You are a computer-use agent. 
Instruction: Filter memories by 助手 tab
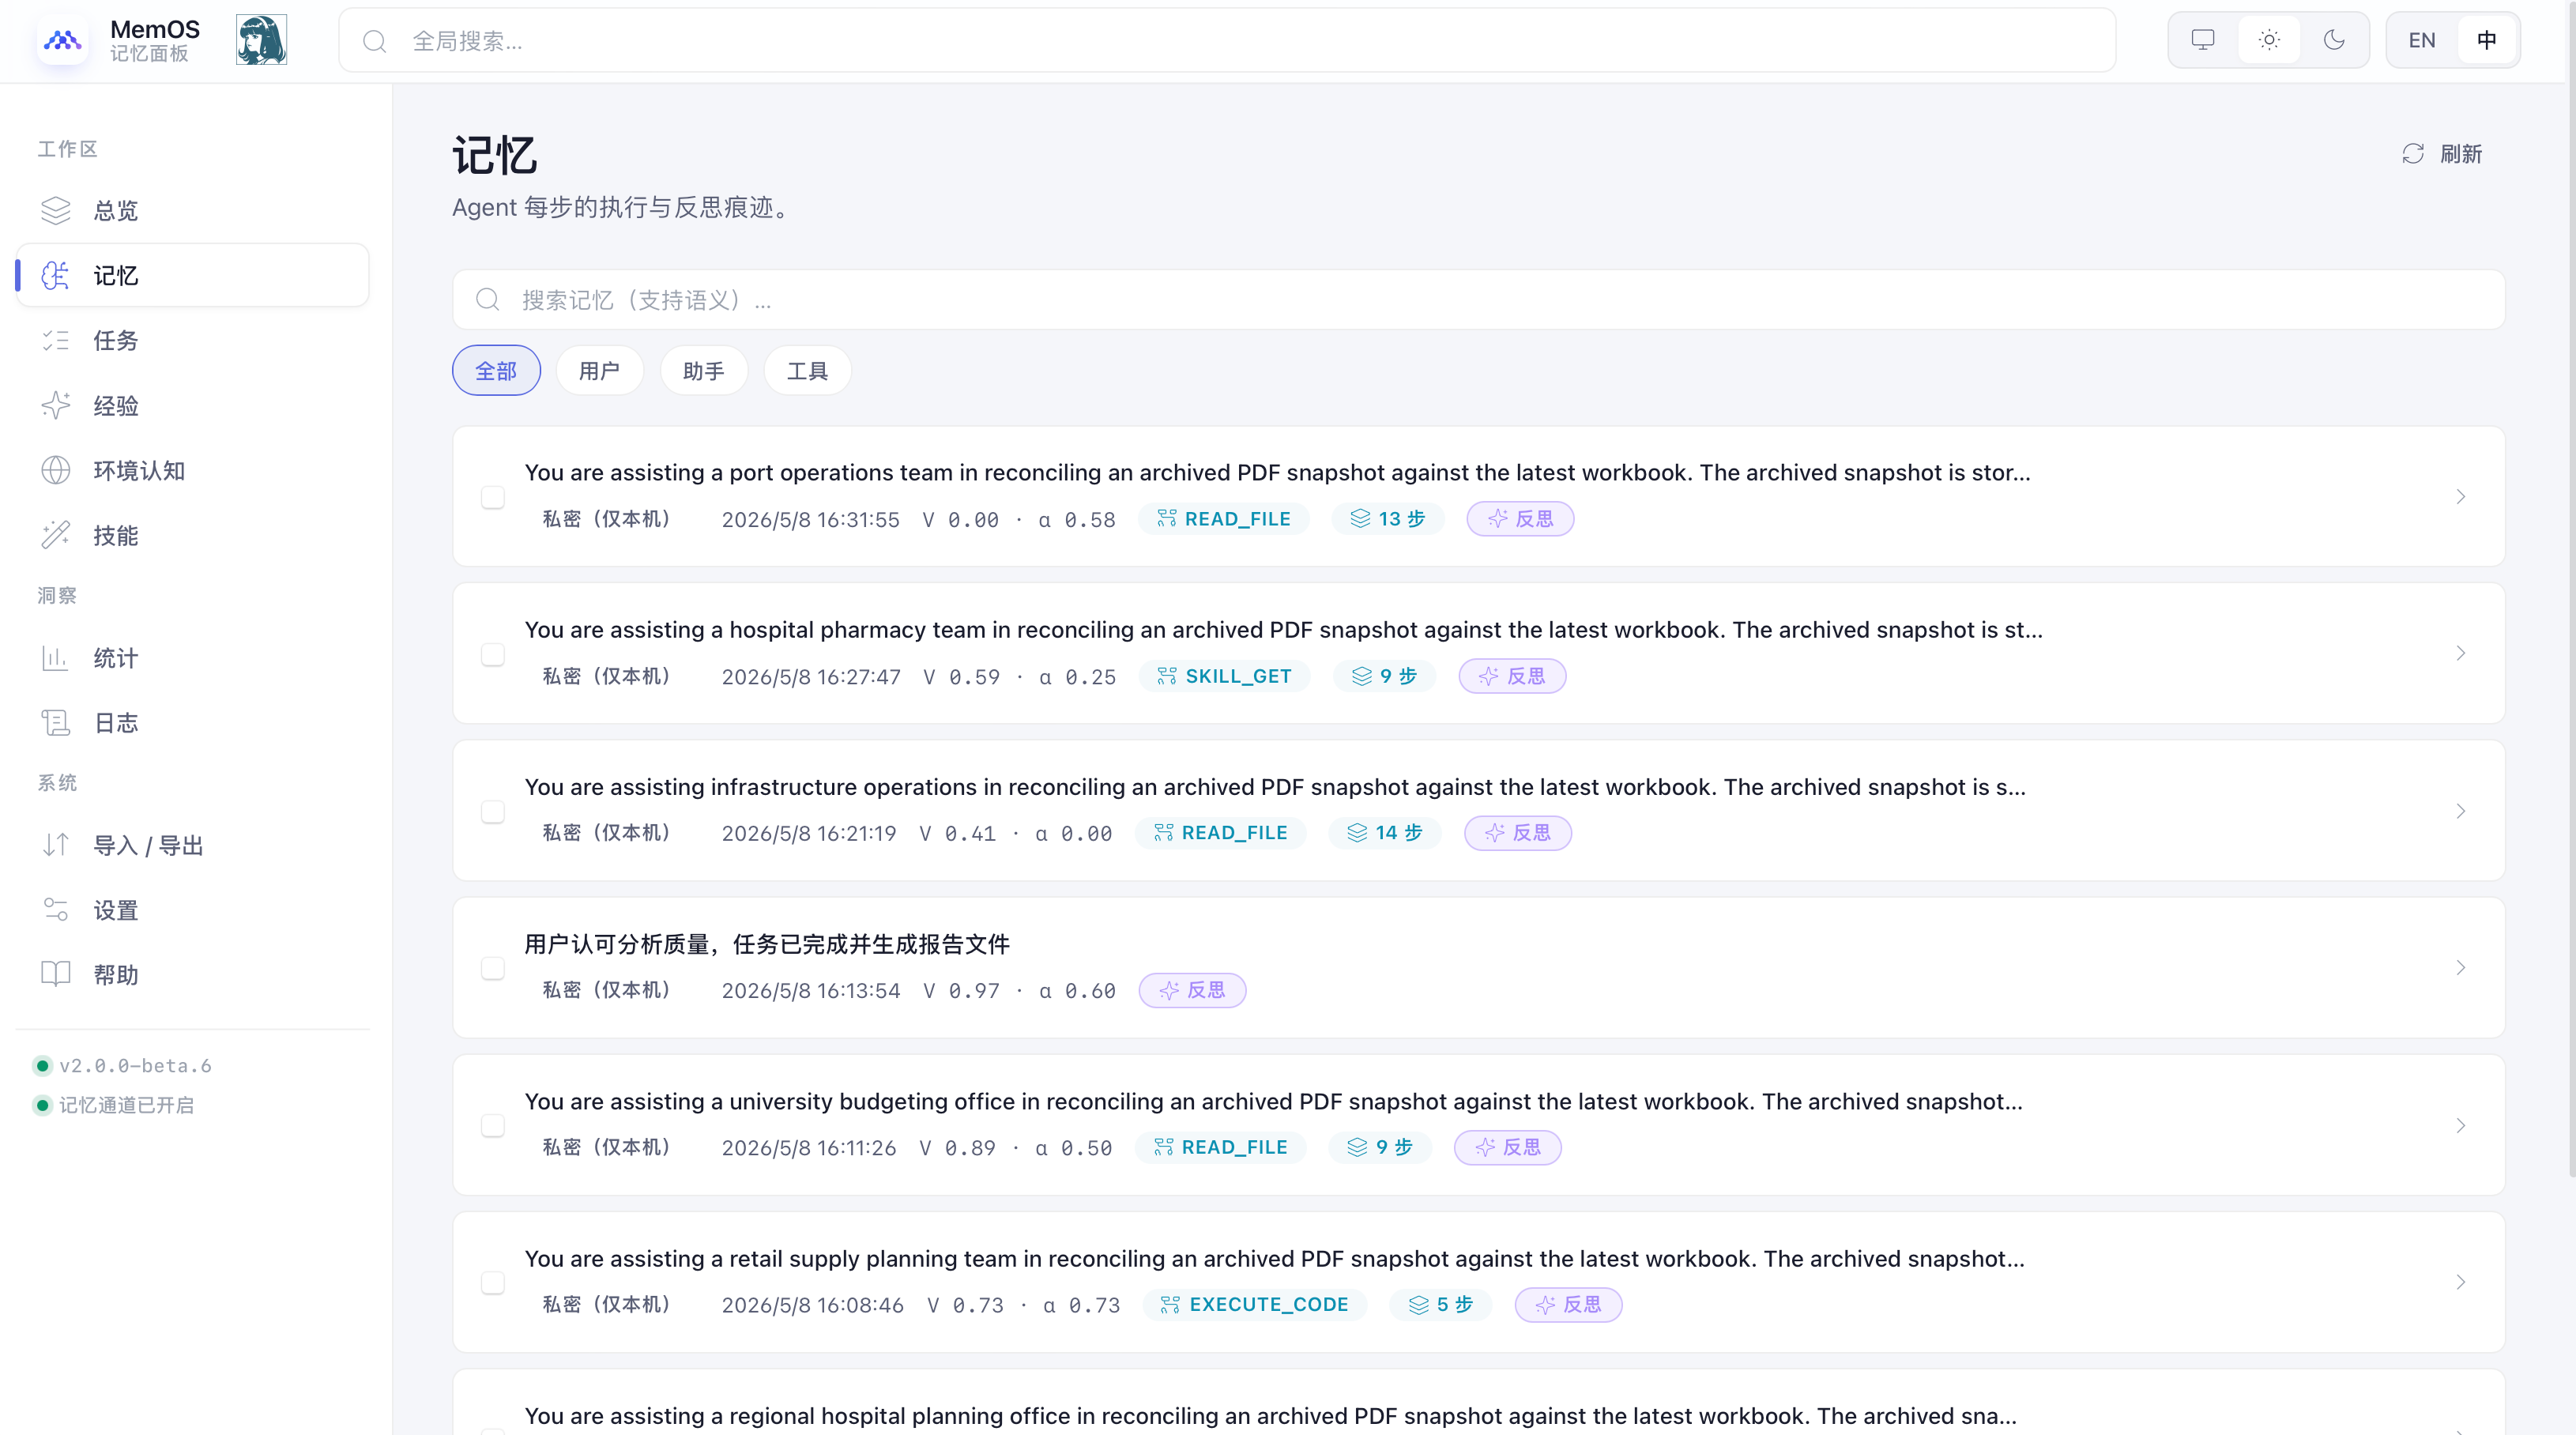tap(704, 371)
